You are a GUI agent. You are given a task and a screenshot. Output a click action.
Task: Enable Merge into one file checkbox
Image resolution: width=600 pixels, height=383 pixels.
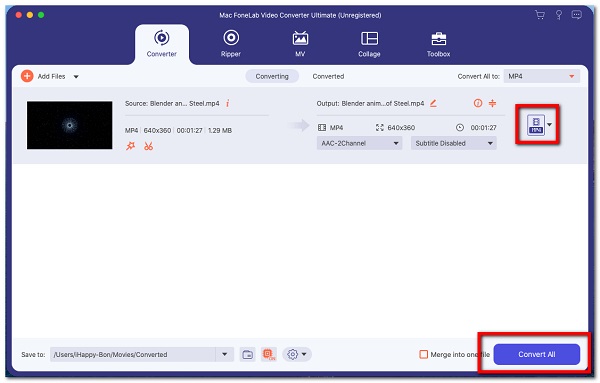pos(423,354)
